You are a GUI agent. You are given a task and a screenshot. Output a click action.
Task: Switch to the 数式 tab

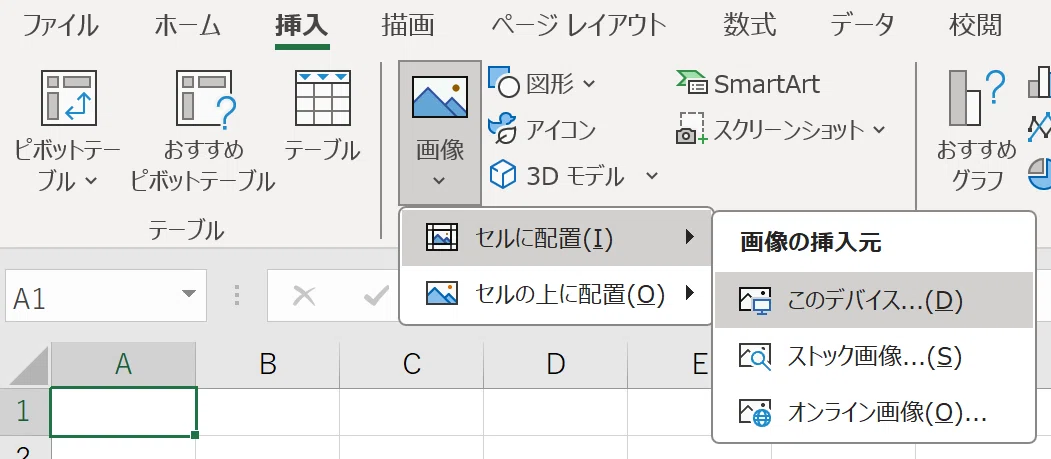pos(749,26)
